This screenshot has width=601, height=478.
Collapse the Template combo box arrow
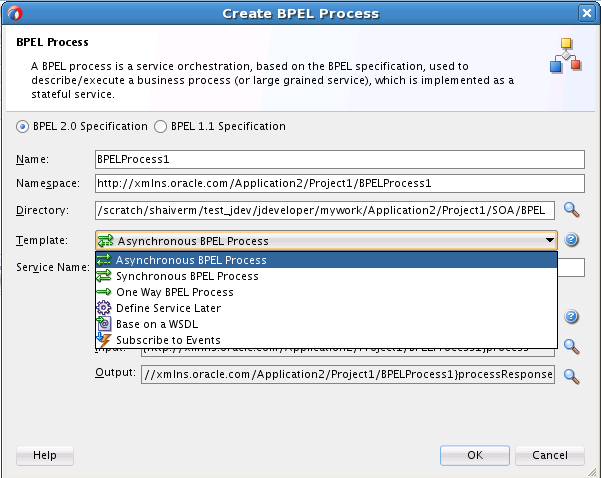tap(550, 240)
